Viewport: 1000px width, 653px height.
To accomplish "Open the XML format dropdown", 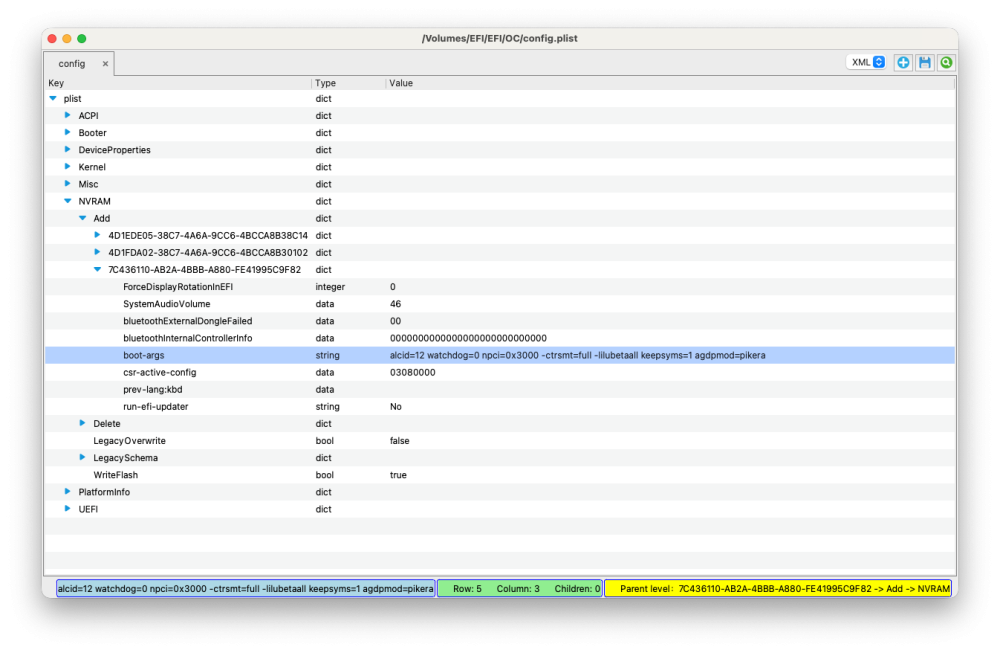I will point(866,62).
